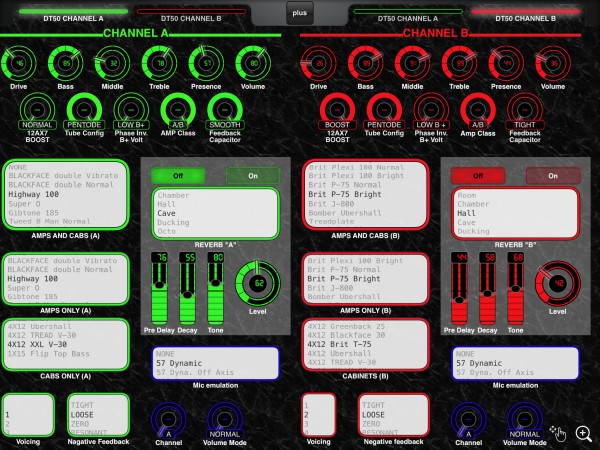
Task: Click the Channel A Presence knob
Action: pos(206,63)
